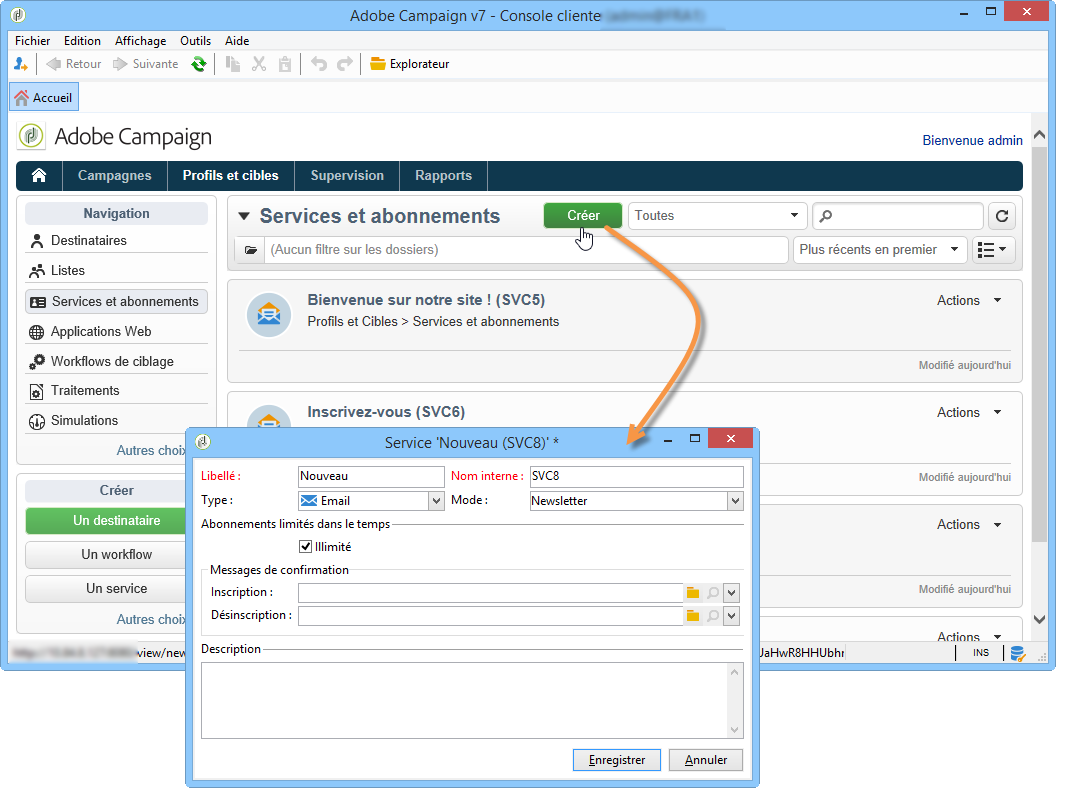1070x788 pixels.
Task: Focus the search field with magnifier
Action: 898,216
